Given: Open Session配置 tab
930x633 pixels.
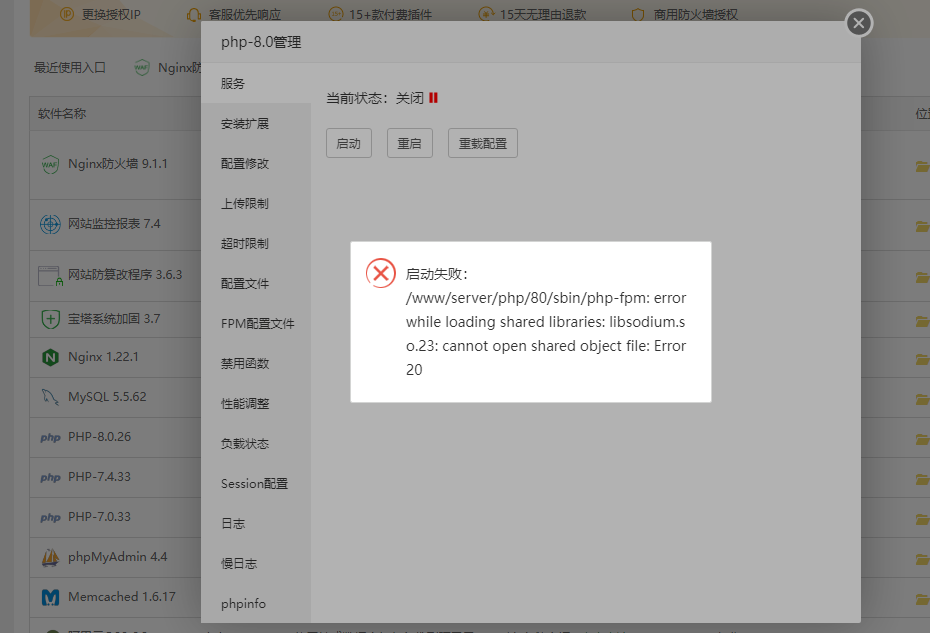Looking at the screenshot, I should point(256,484).
